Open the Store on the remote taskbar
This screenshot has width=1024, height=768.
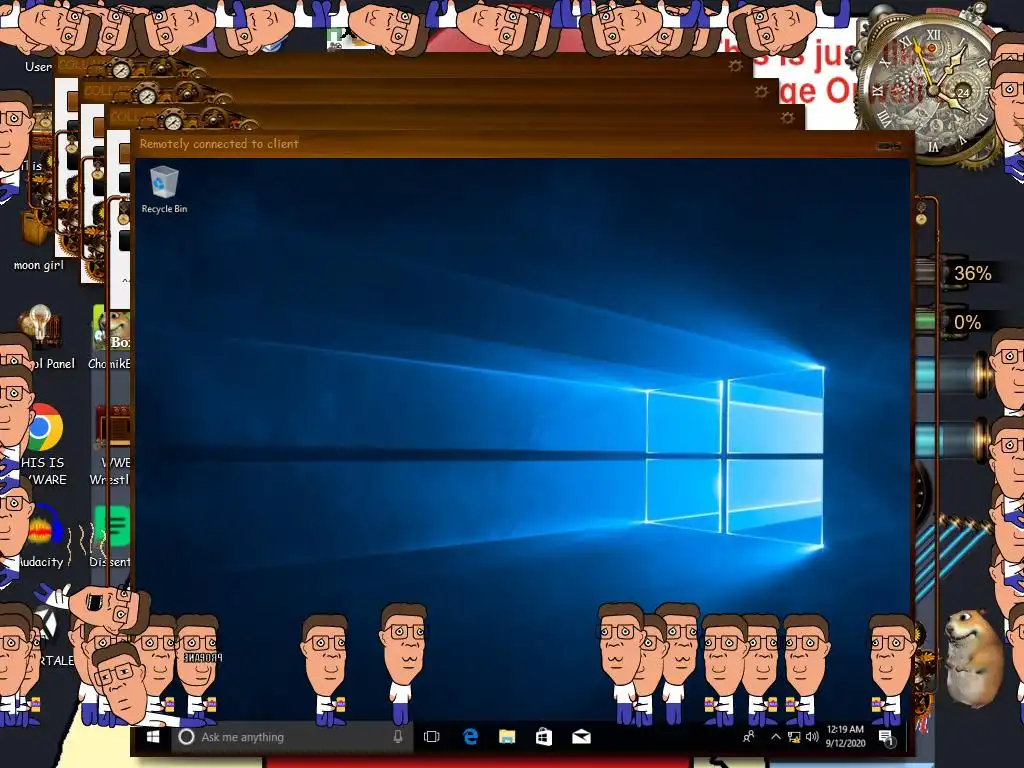click(544, 737)
